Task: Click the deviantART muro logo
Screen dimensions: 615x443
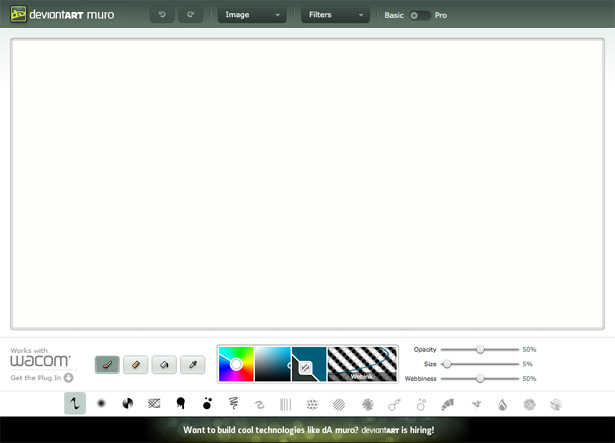Action: (62, 15)
